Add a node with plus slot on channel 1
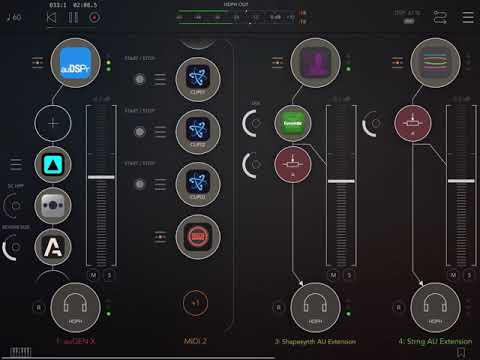The height and width of the screenshot is (360, 480). click(53, 123)
